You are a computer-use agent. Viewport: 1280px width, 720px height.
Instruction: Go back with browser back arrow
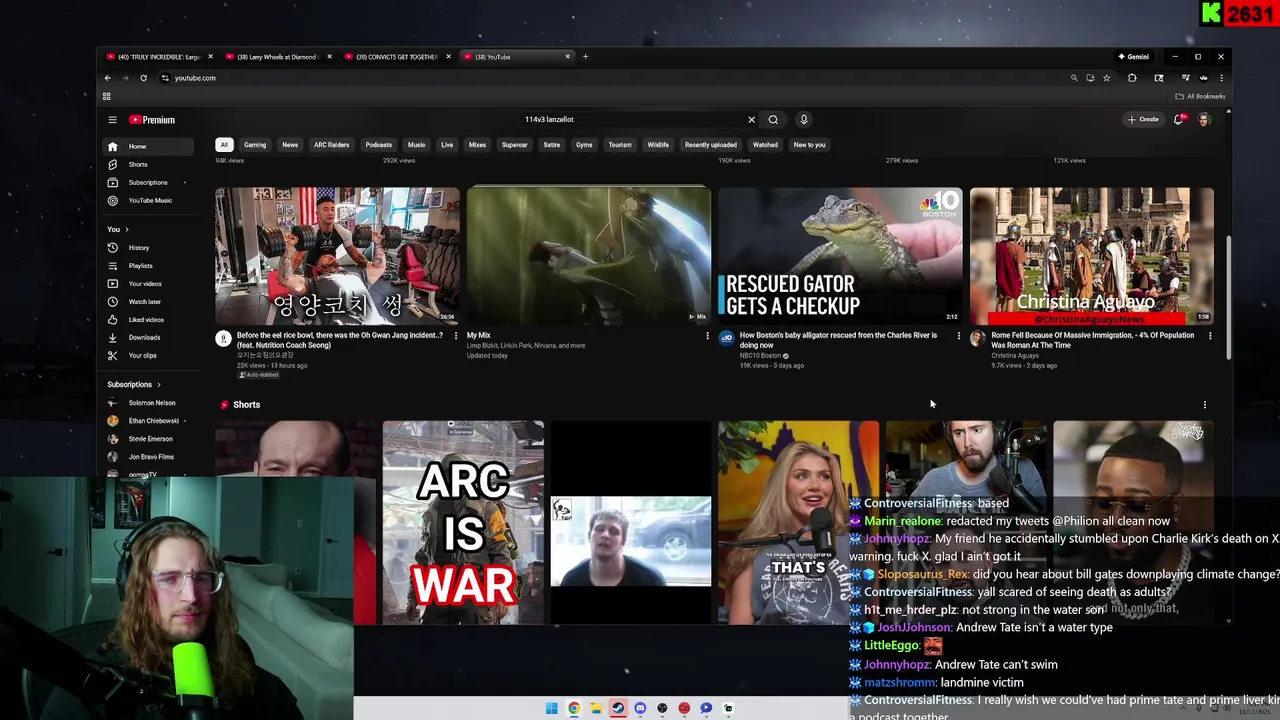[108, 78]
